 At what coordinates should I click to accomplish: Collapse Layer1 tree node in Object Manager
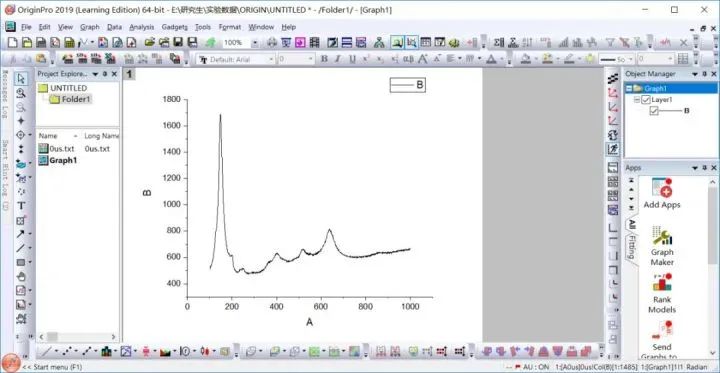636,99
